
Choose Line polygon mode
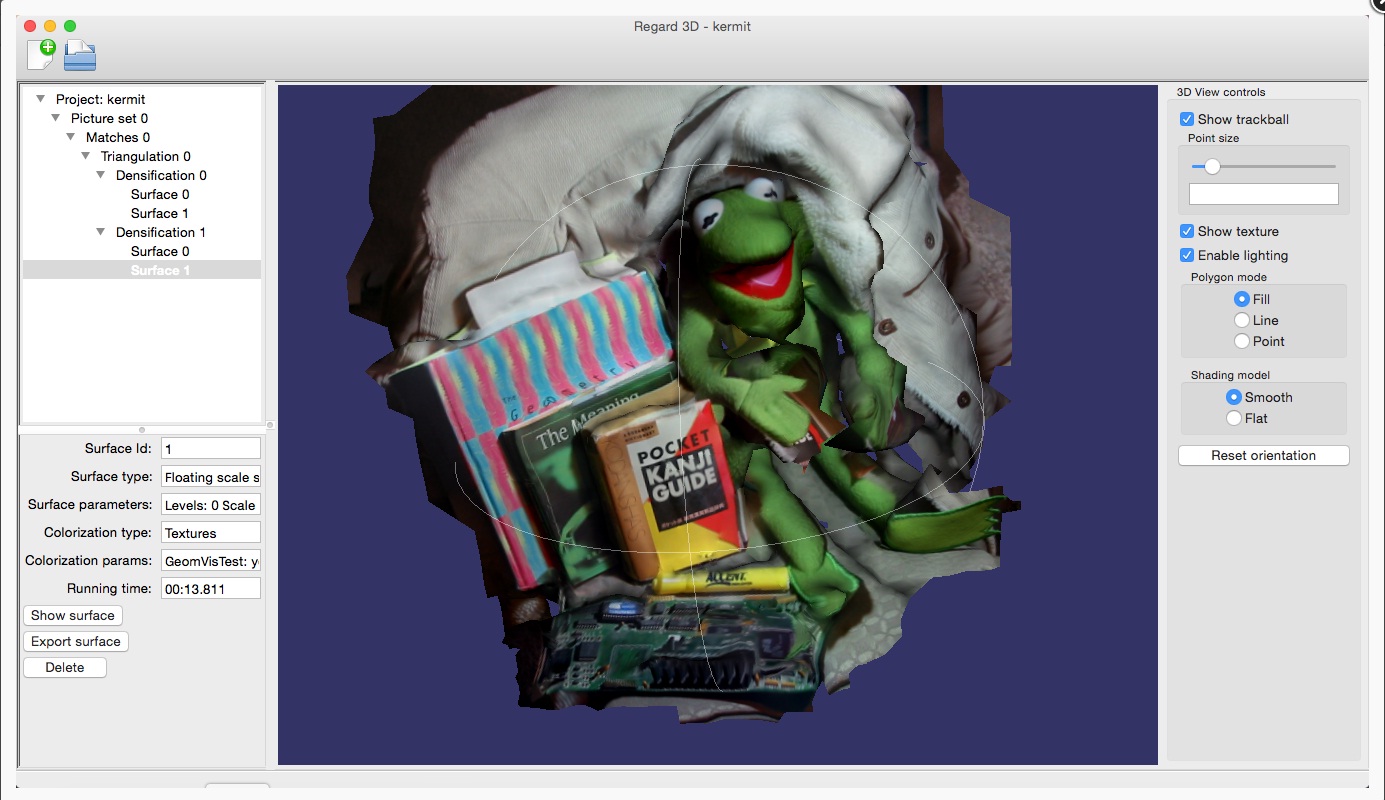(1242, 320)
